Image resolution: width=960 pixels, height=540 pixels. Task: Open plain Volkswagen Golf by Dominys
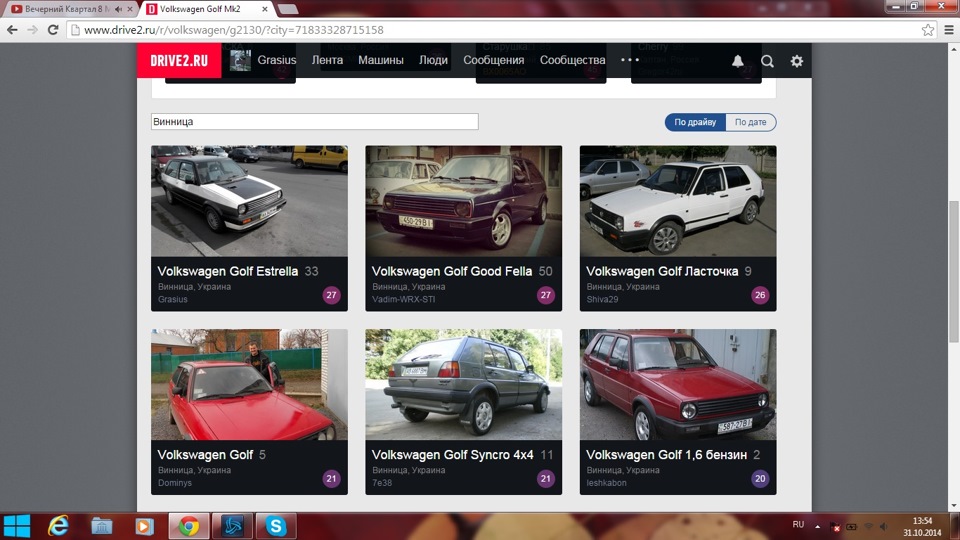(x=205, y=455)
